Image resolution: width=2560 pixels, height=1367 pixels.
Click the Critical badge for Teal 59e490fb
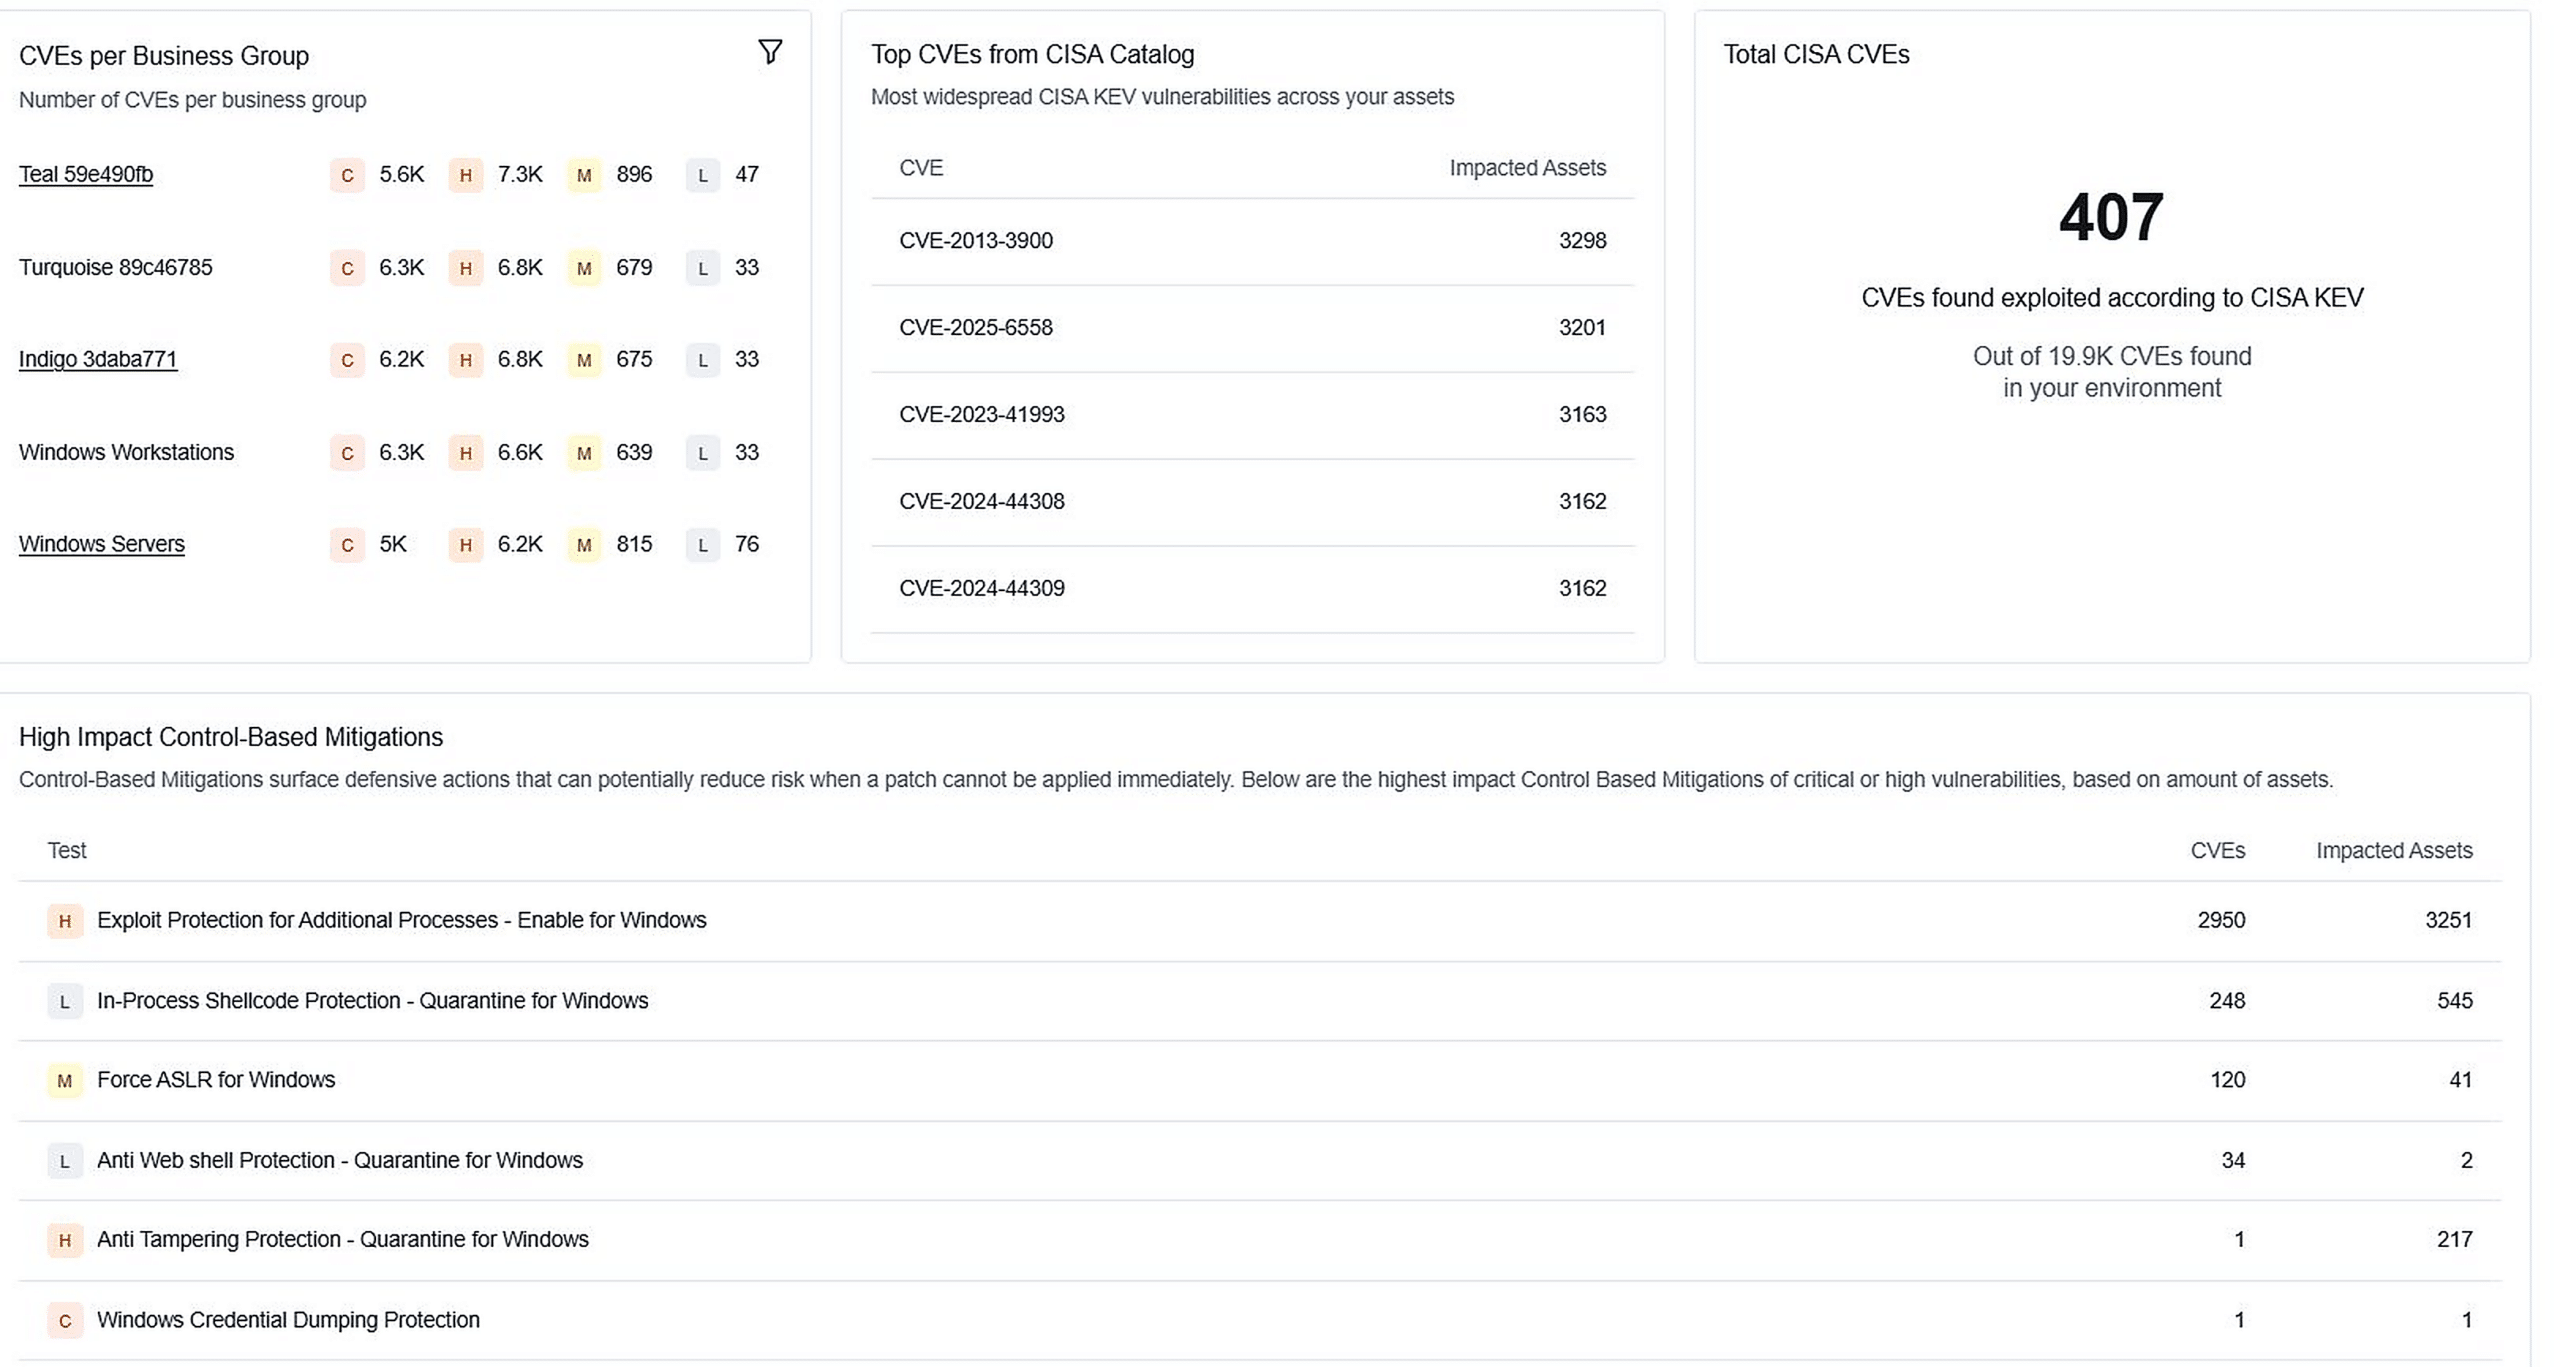coord(347,175)
